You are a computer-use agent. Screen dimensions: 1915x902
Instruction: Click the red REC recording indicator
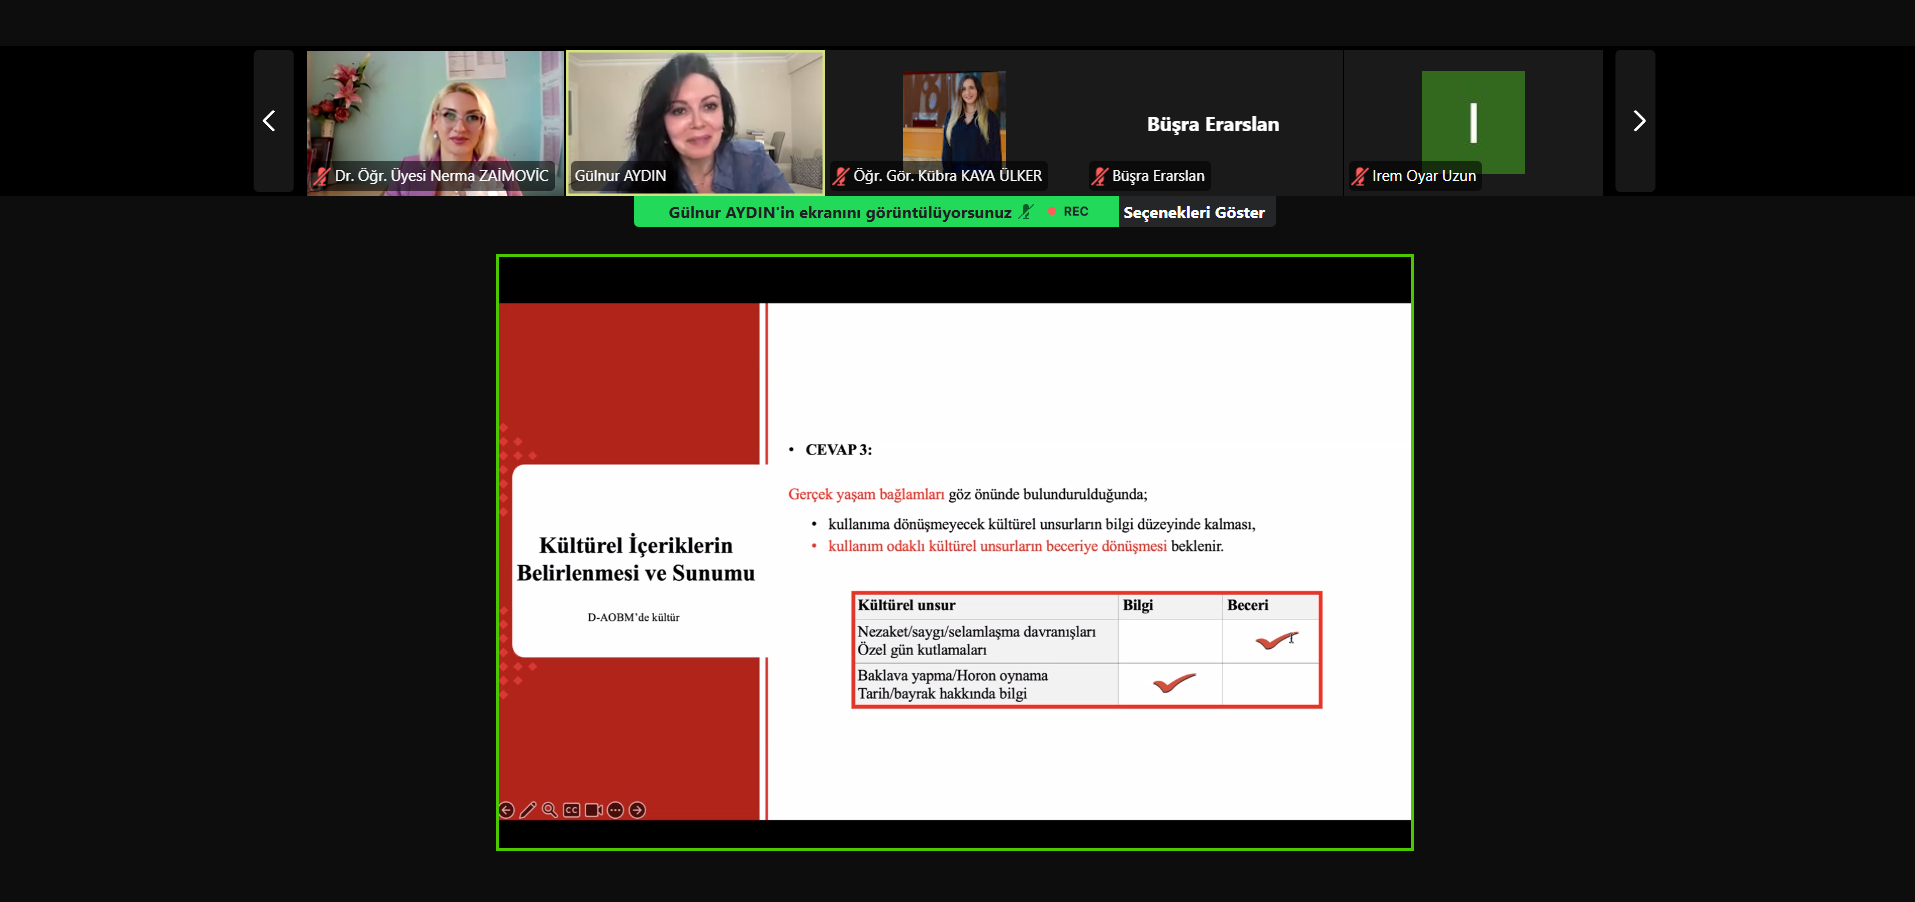1068,212
